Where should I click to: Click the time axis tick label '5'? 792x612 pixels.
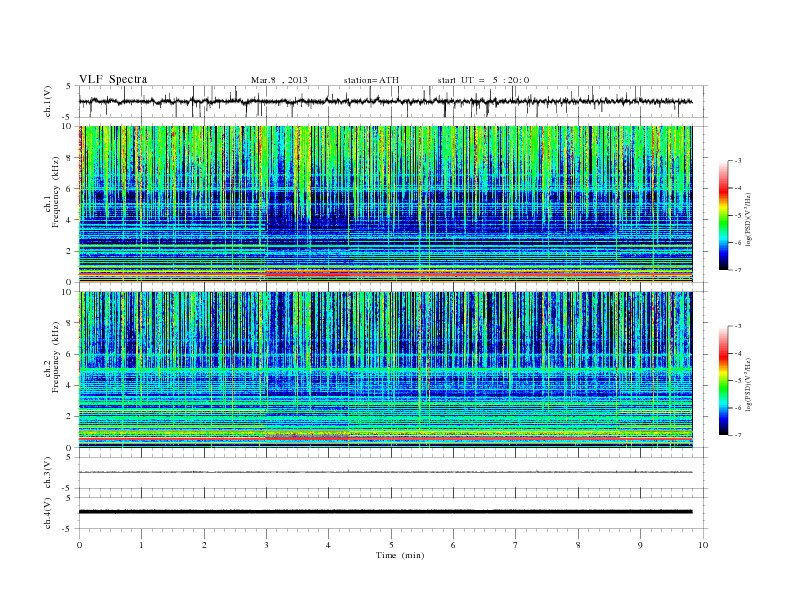pyautogui.click(x=391, y=545)
